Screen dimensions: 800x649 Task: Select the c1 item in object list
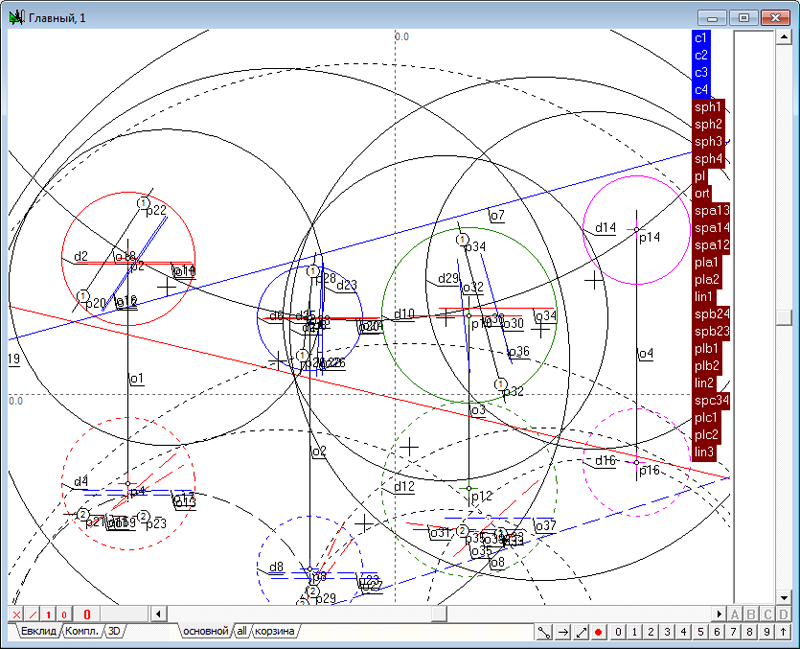701,38
